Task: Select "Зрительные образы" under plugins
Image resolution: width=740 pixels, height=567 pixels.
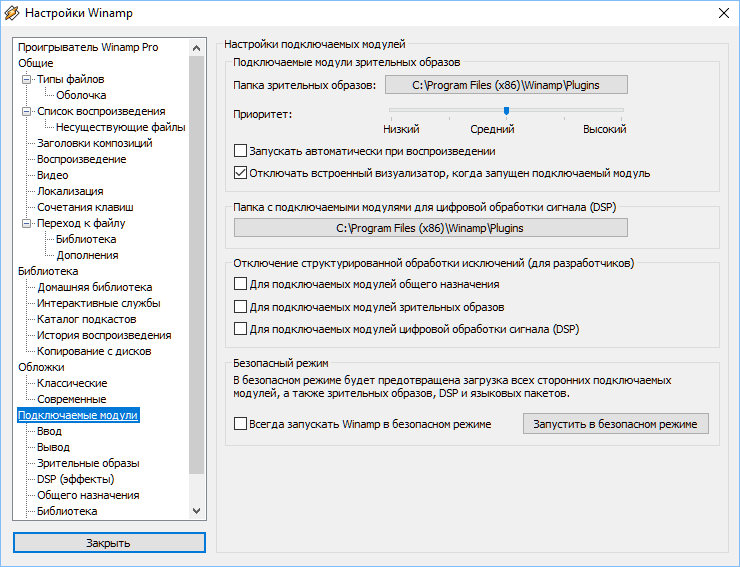Action: pyautogui.click(x=88, y=463)
